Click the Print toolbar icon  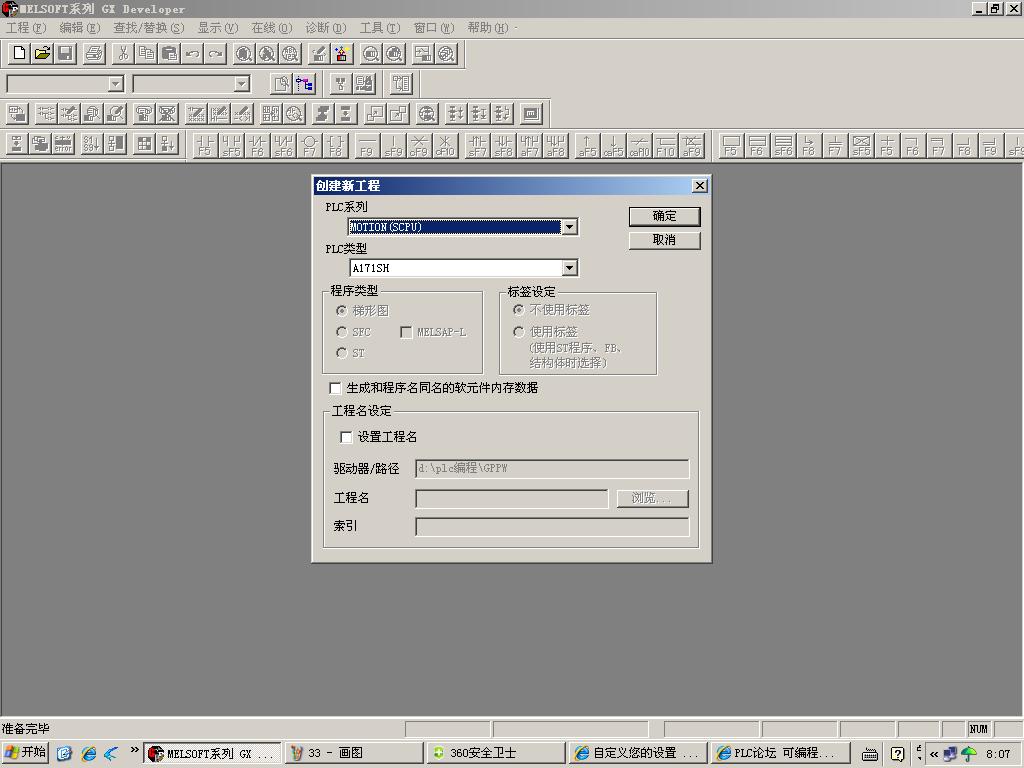coord(94,54)
